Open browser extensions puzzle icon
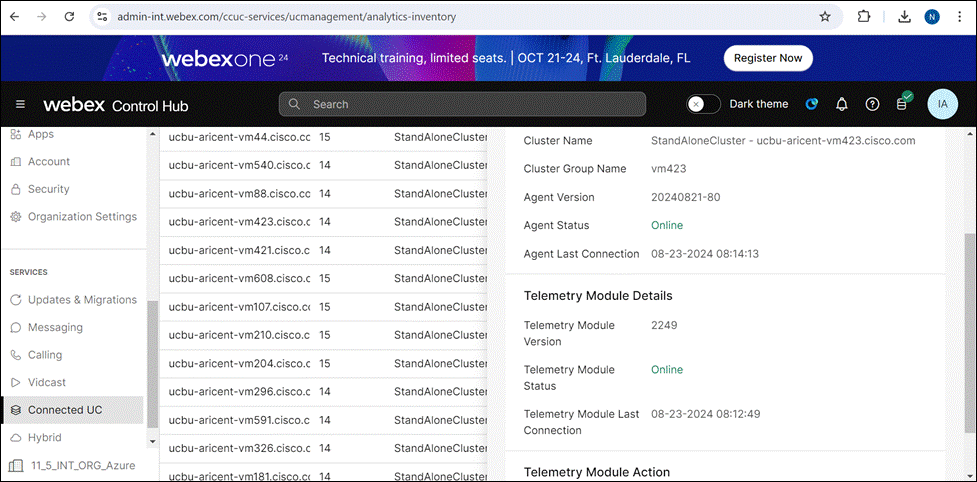 (x=864, y=17)
